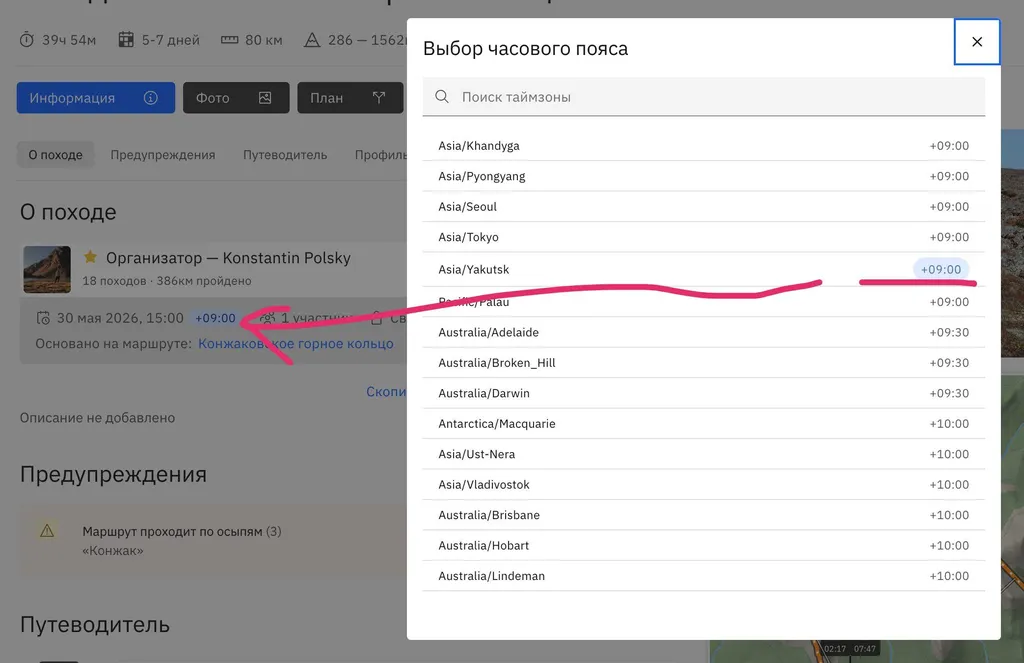
Task: Click the info circle icon
Action: 151,98
